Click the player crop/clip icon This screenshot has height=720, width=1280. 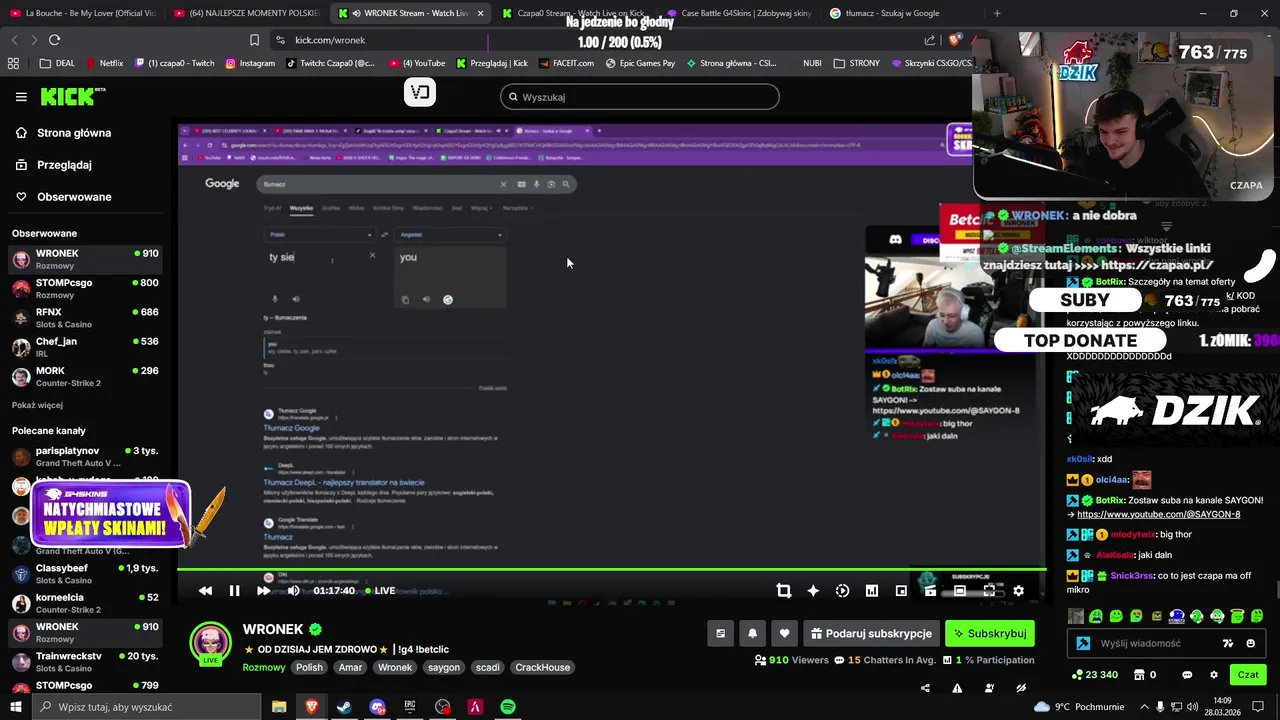point(784,591)
